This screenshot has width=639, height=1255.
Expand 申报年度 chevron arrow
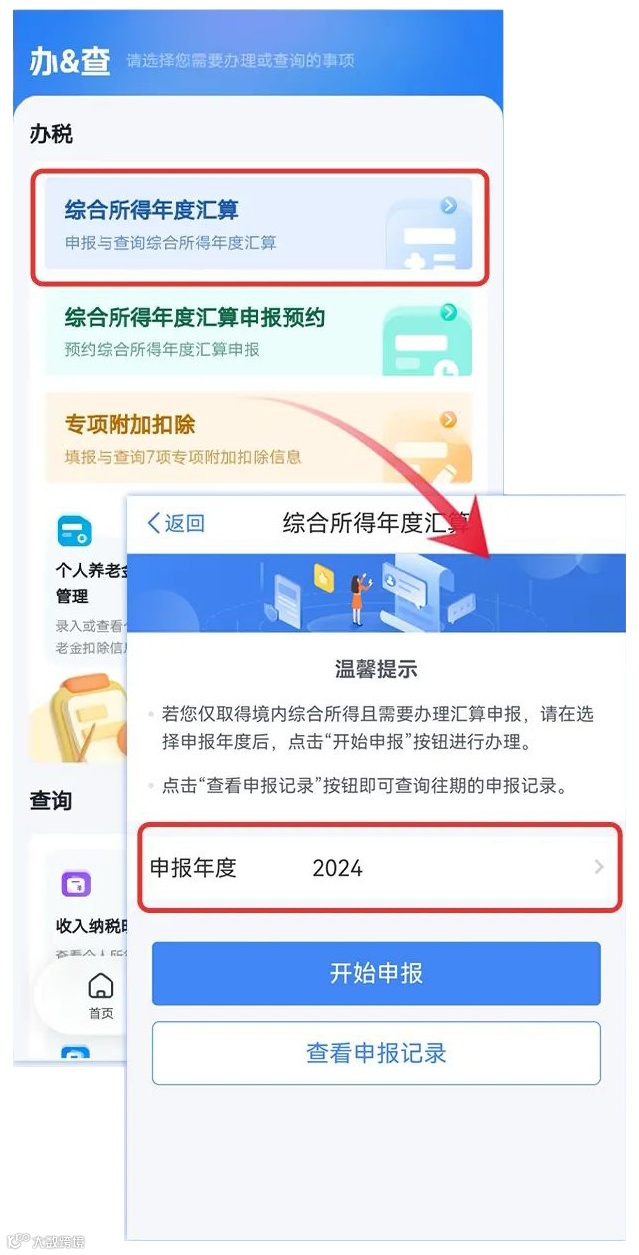(599, 867)
